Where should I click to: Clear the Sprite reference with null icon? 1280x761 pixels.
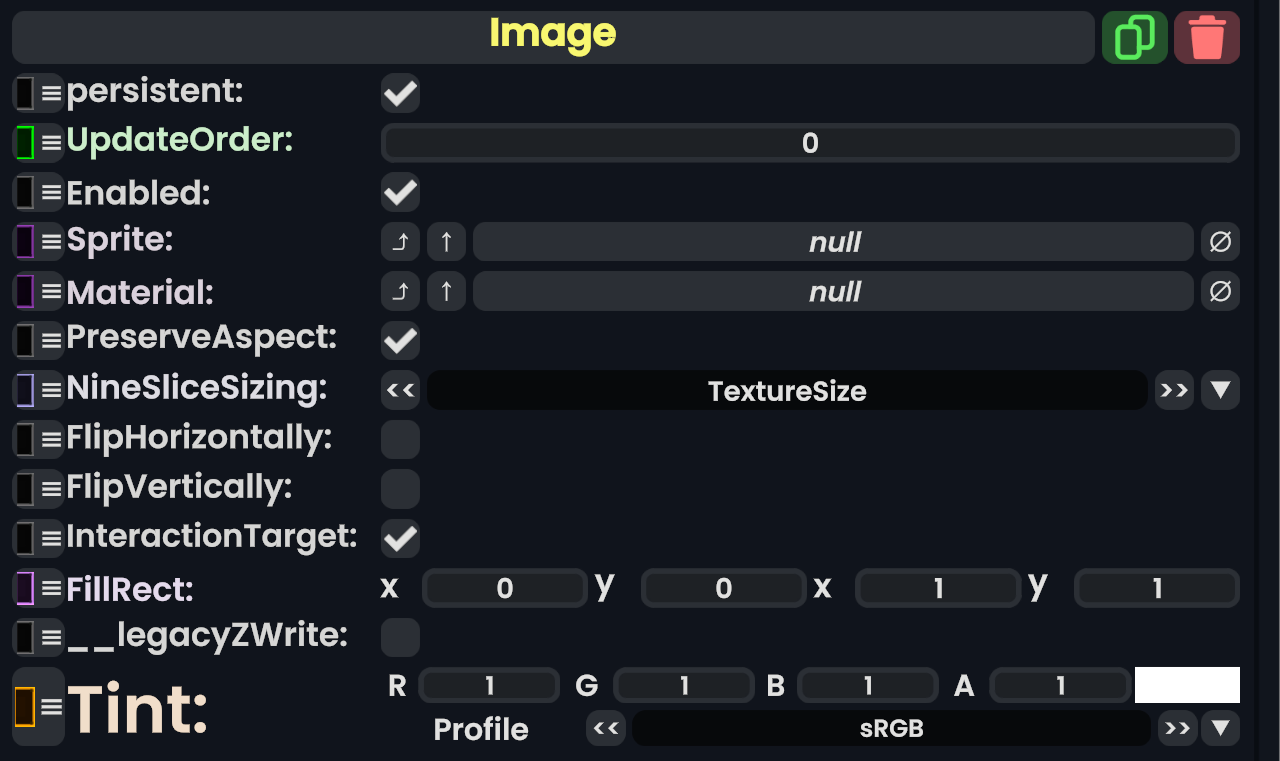[x=1220, y=241]
